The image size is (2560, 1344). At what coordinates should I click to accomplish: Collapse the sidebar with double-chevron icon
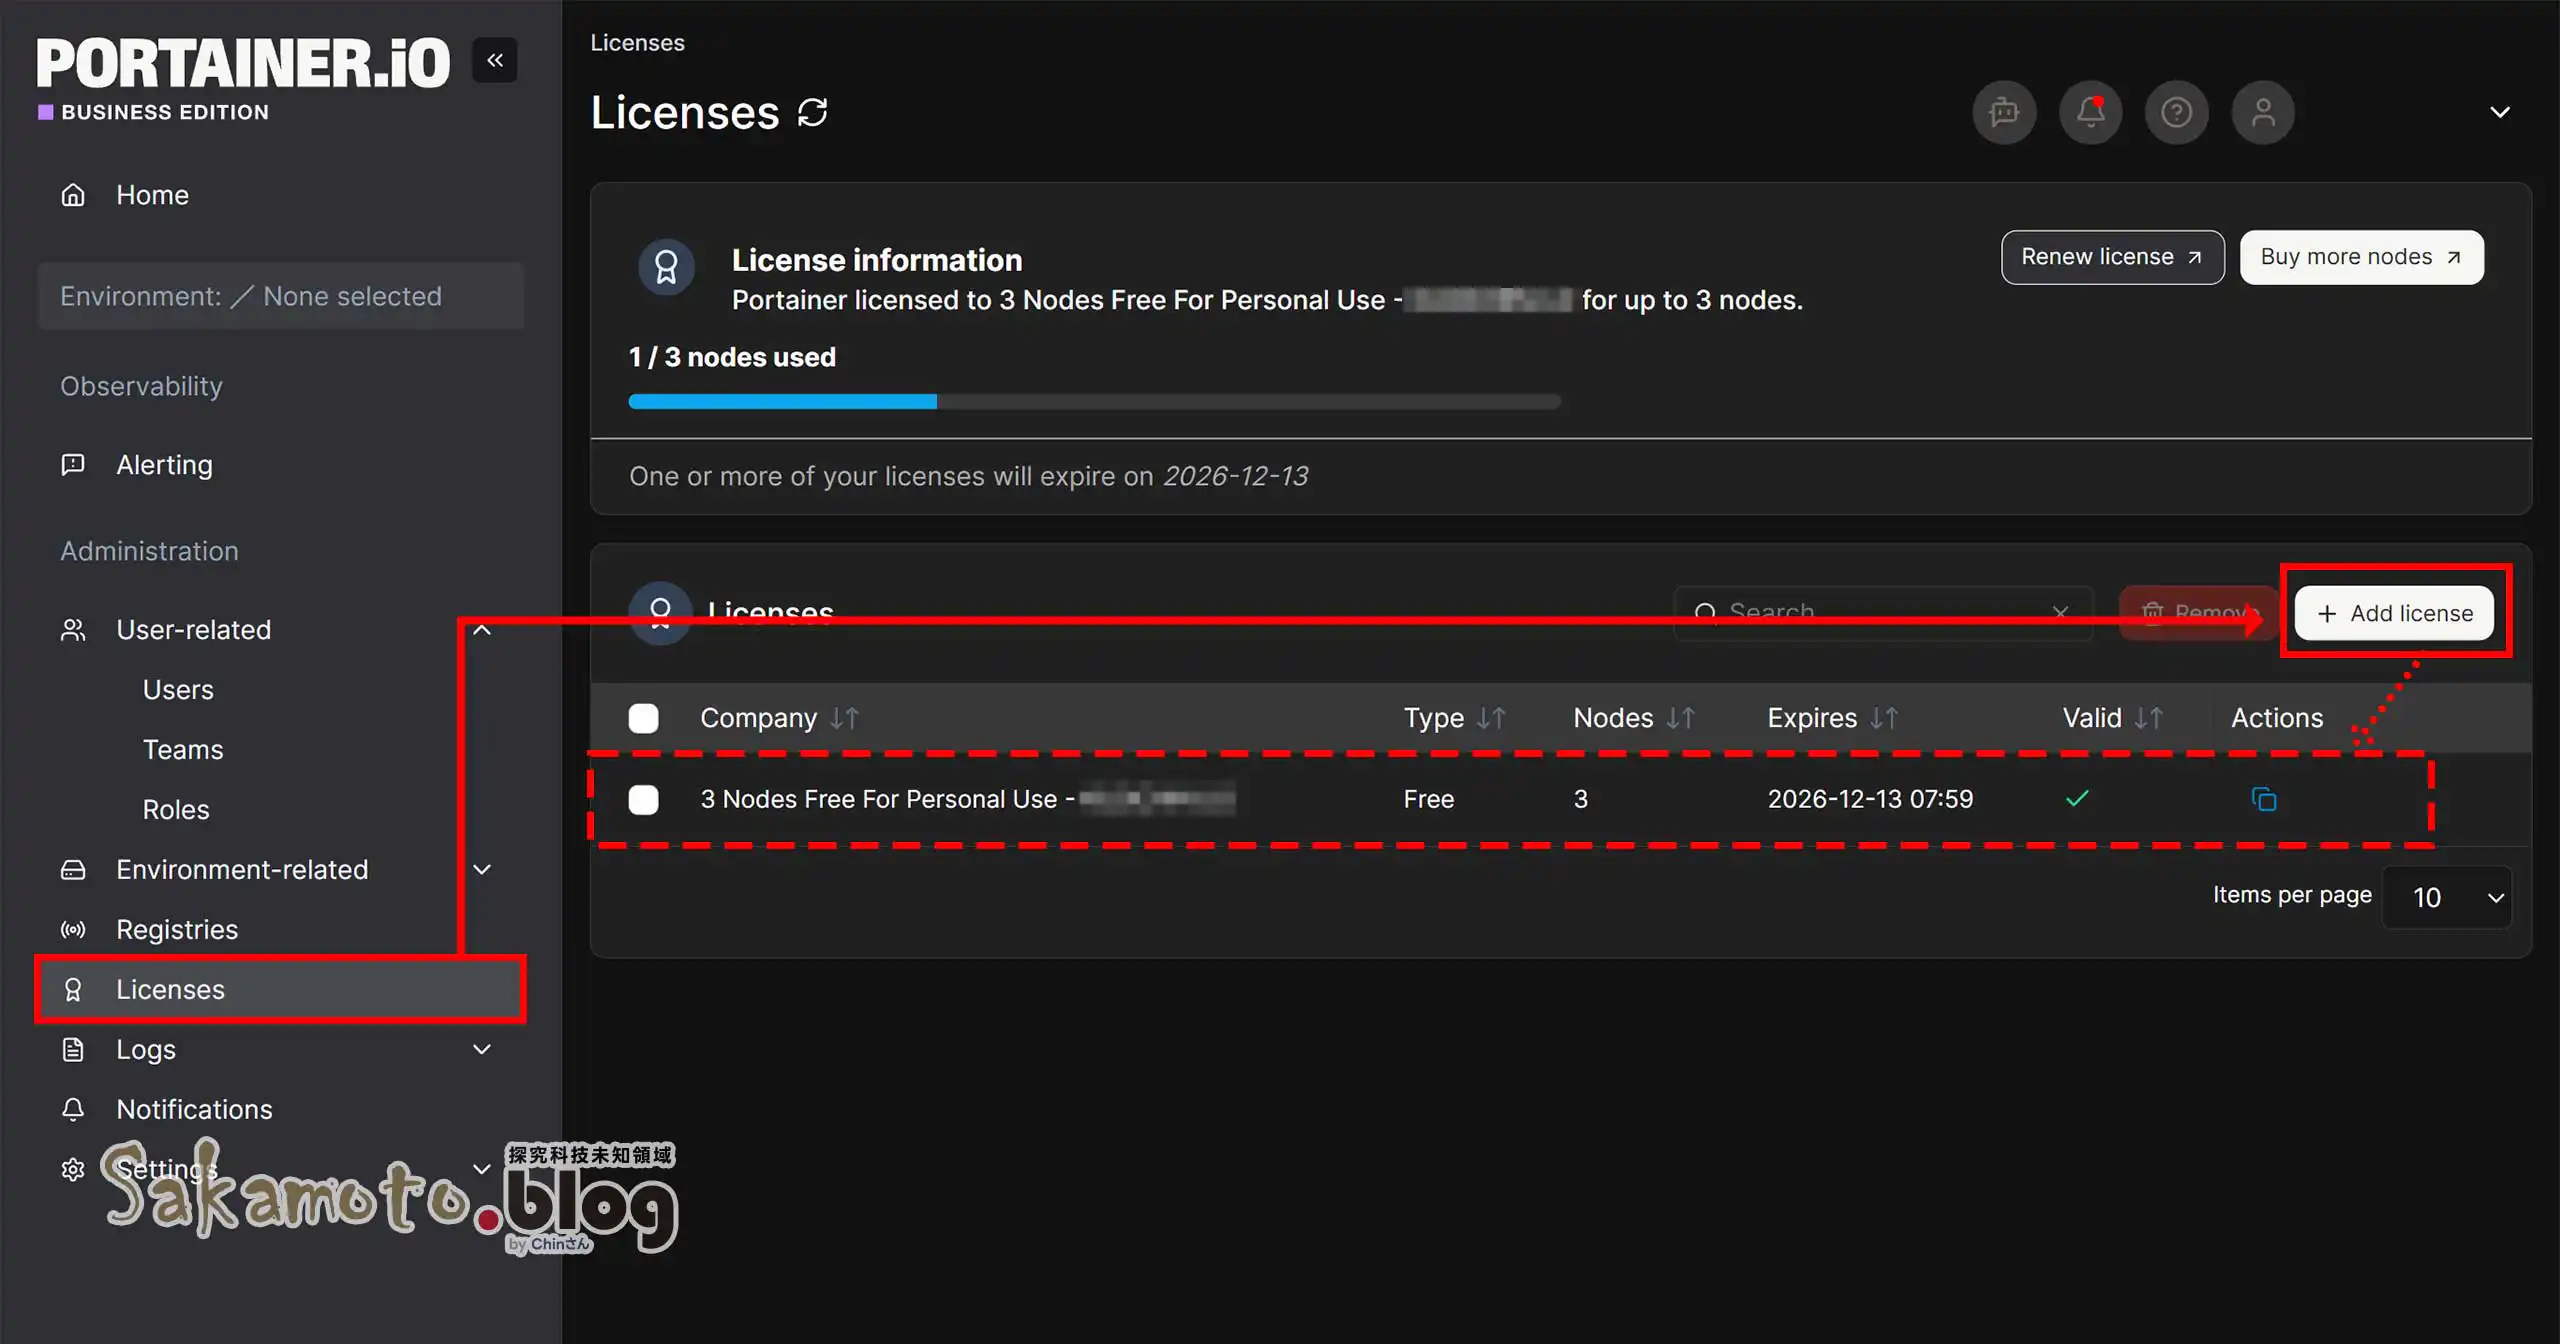click(x=495, y=61)
